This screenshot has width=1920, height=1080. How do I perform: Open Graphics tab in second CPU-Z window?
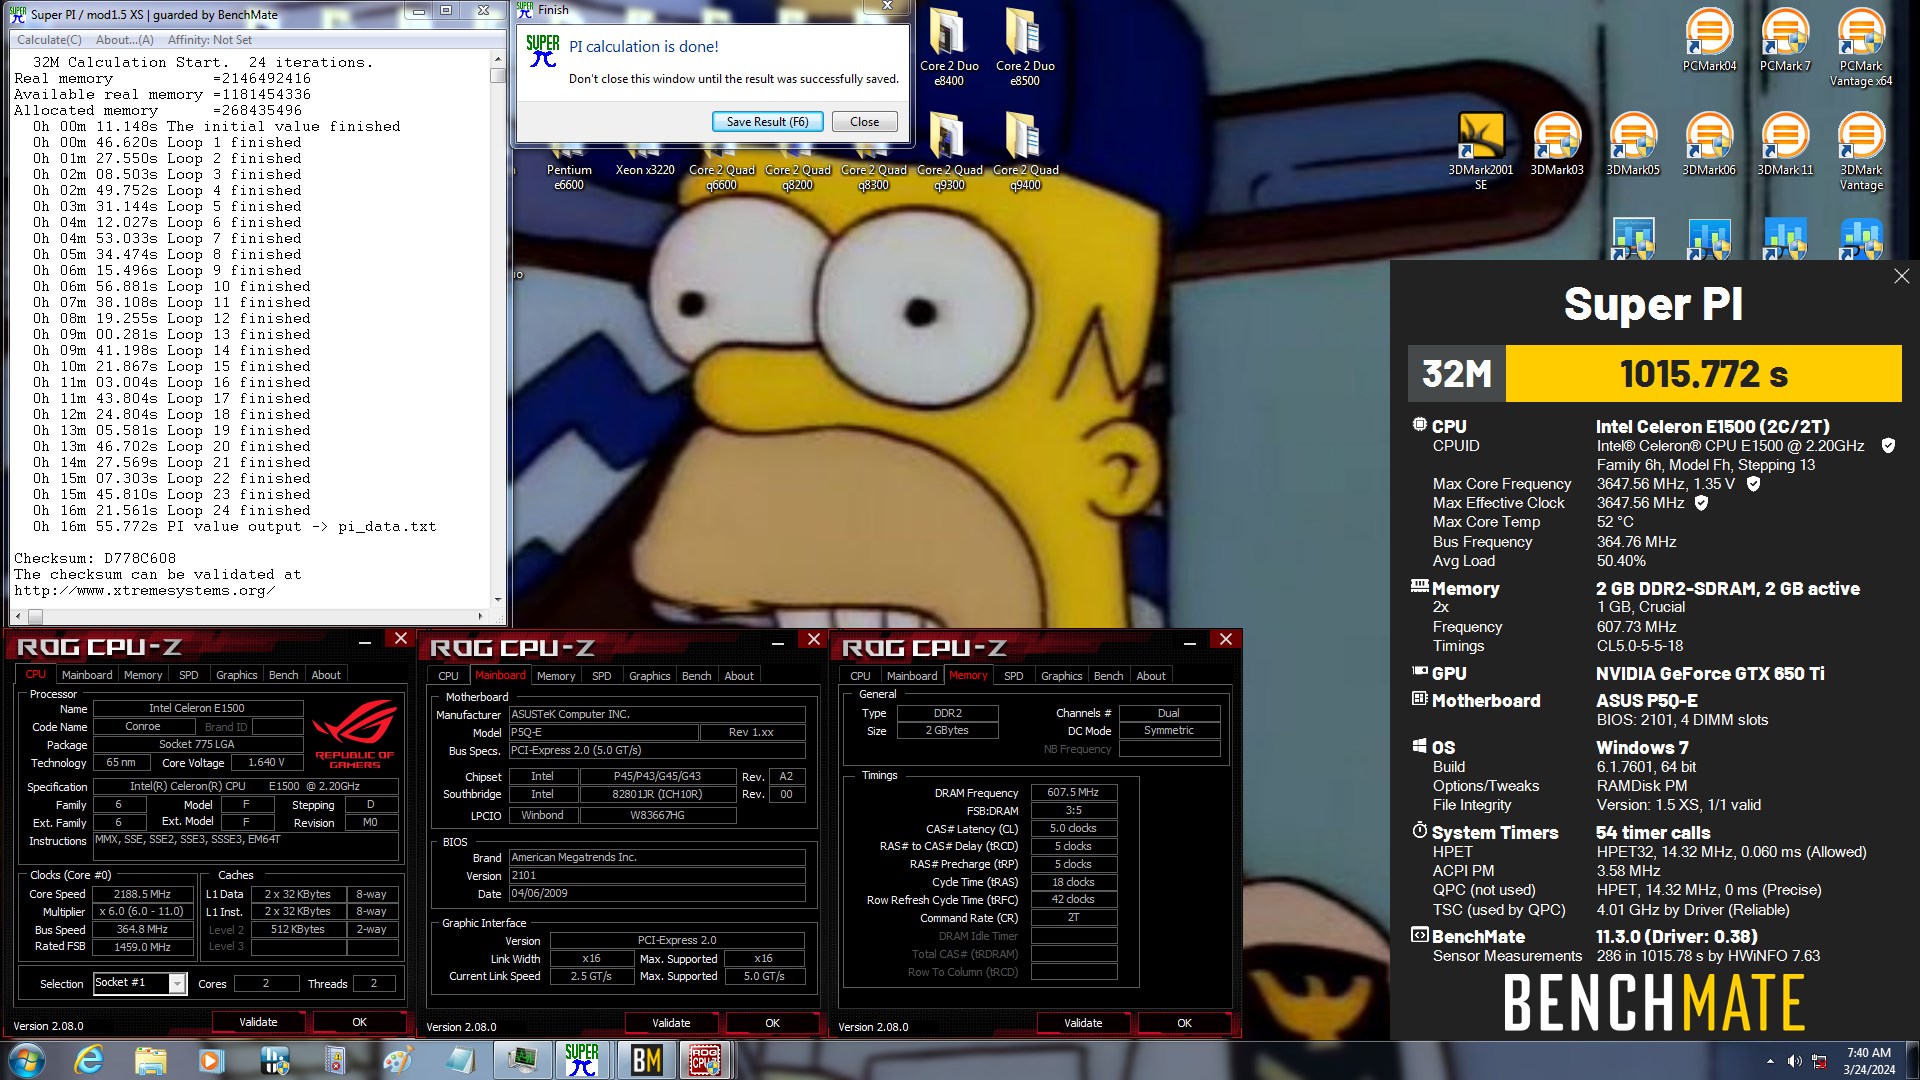point(649,676)
